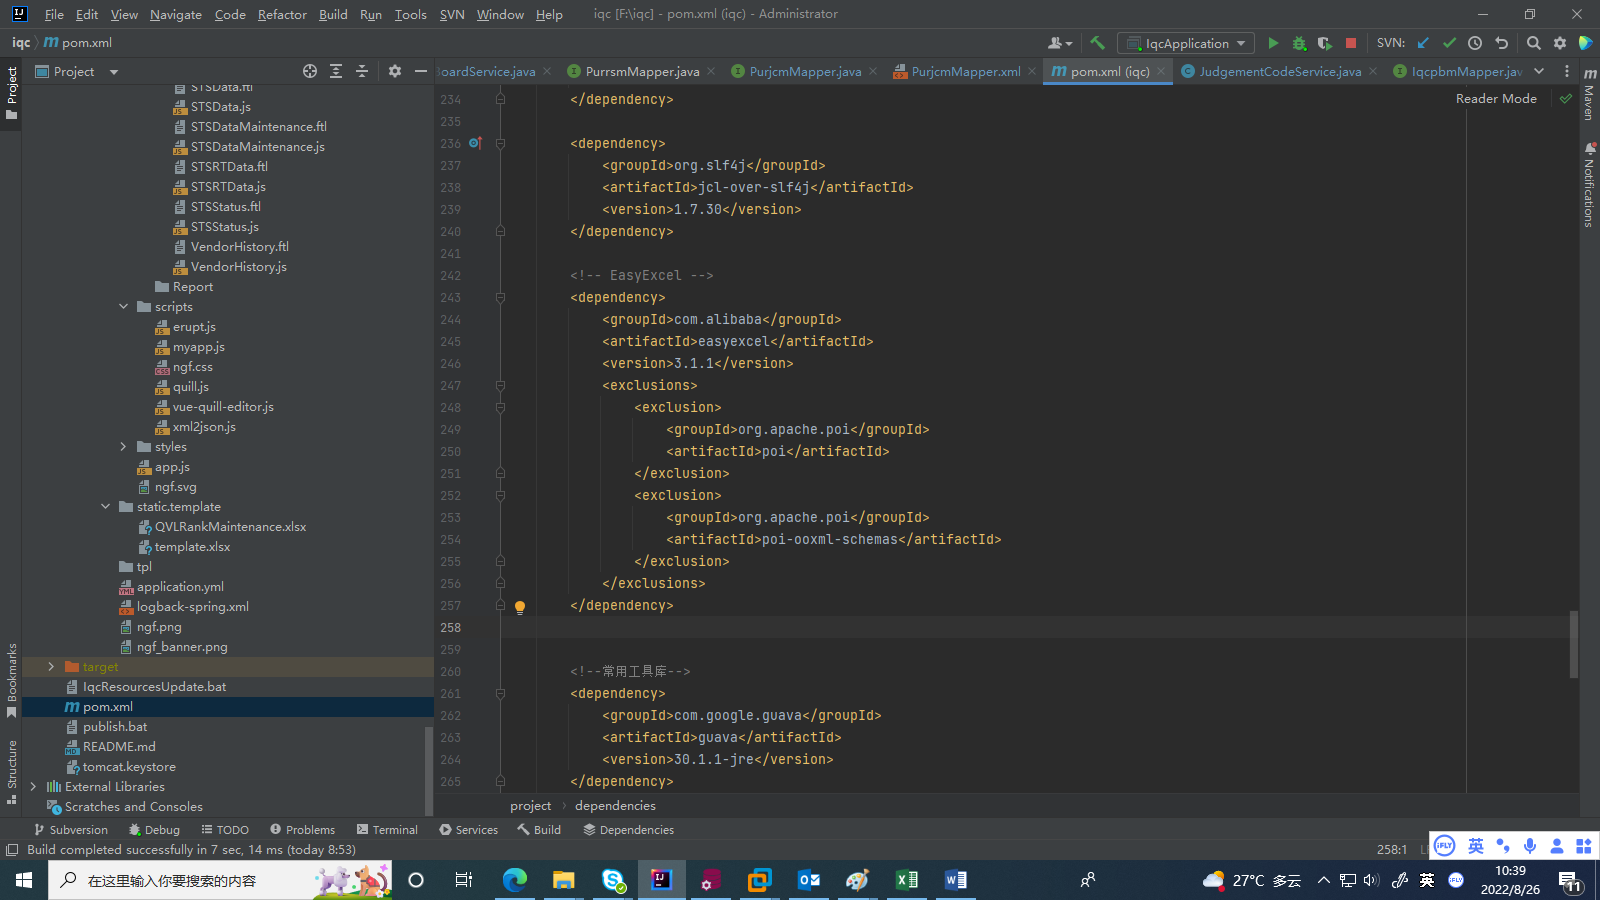Select application.yml in the project tree
This screenshot has width=1600, height=900.
pos(180,587)
